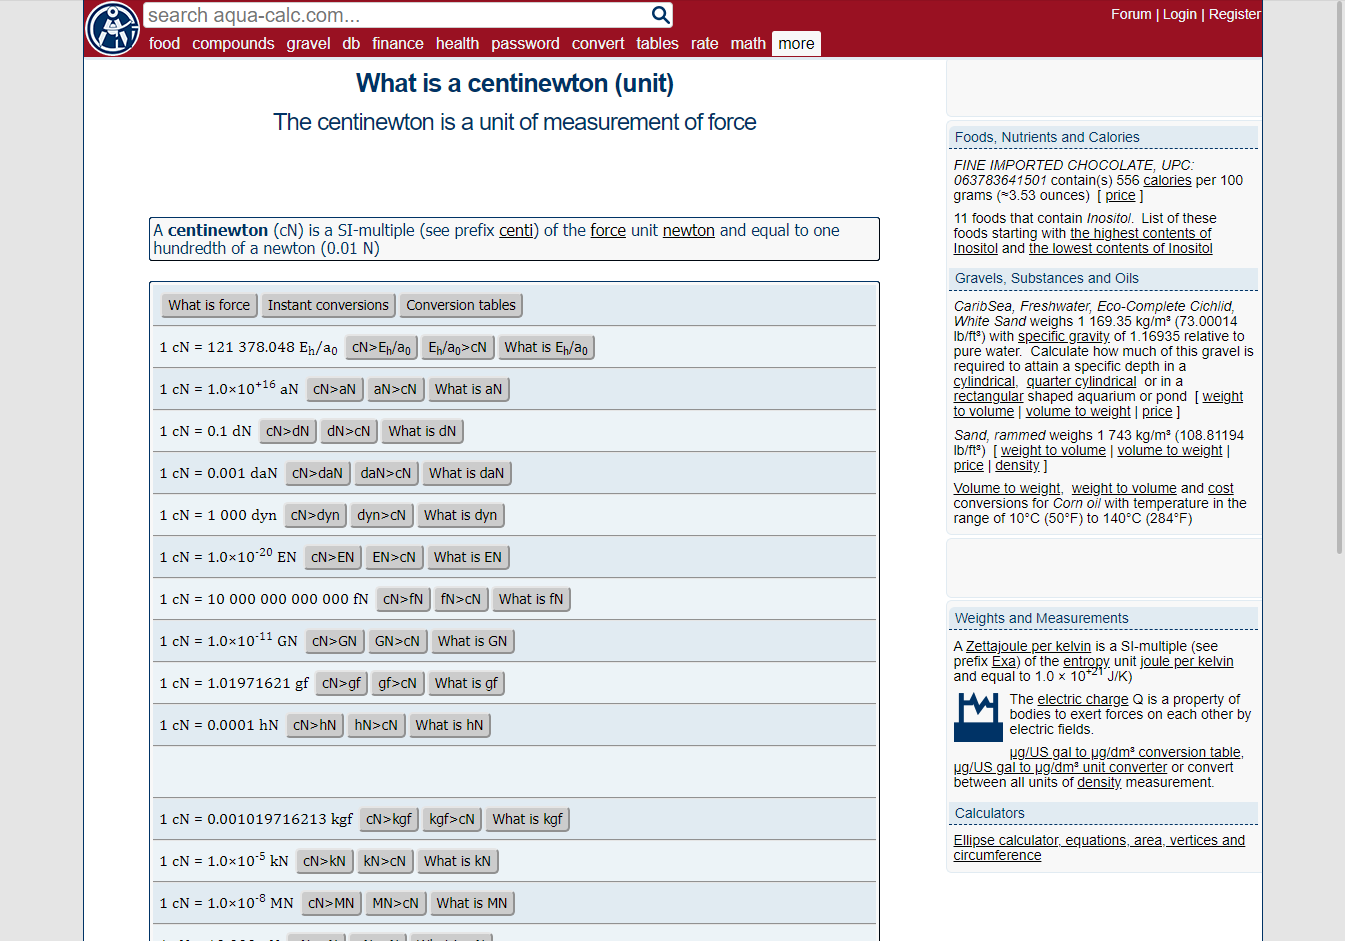1345x941 pixels.
Task: Click the What is force button
Action: tap(209, 305)
